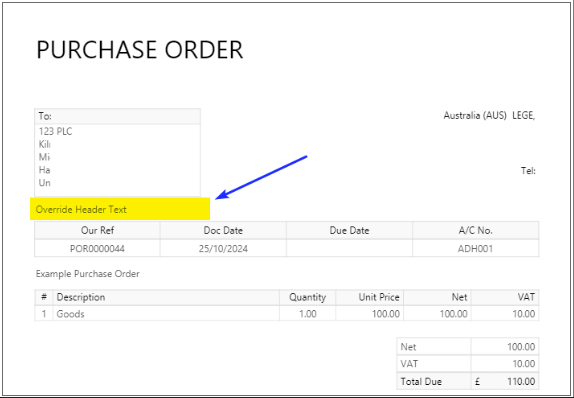The width and height of the screenshot is (574, 398).
Task: Click the blue arrow annotation
Action: (x=261, y=178)
